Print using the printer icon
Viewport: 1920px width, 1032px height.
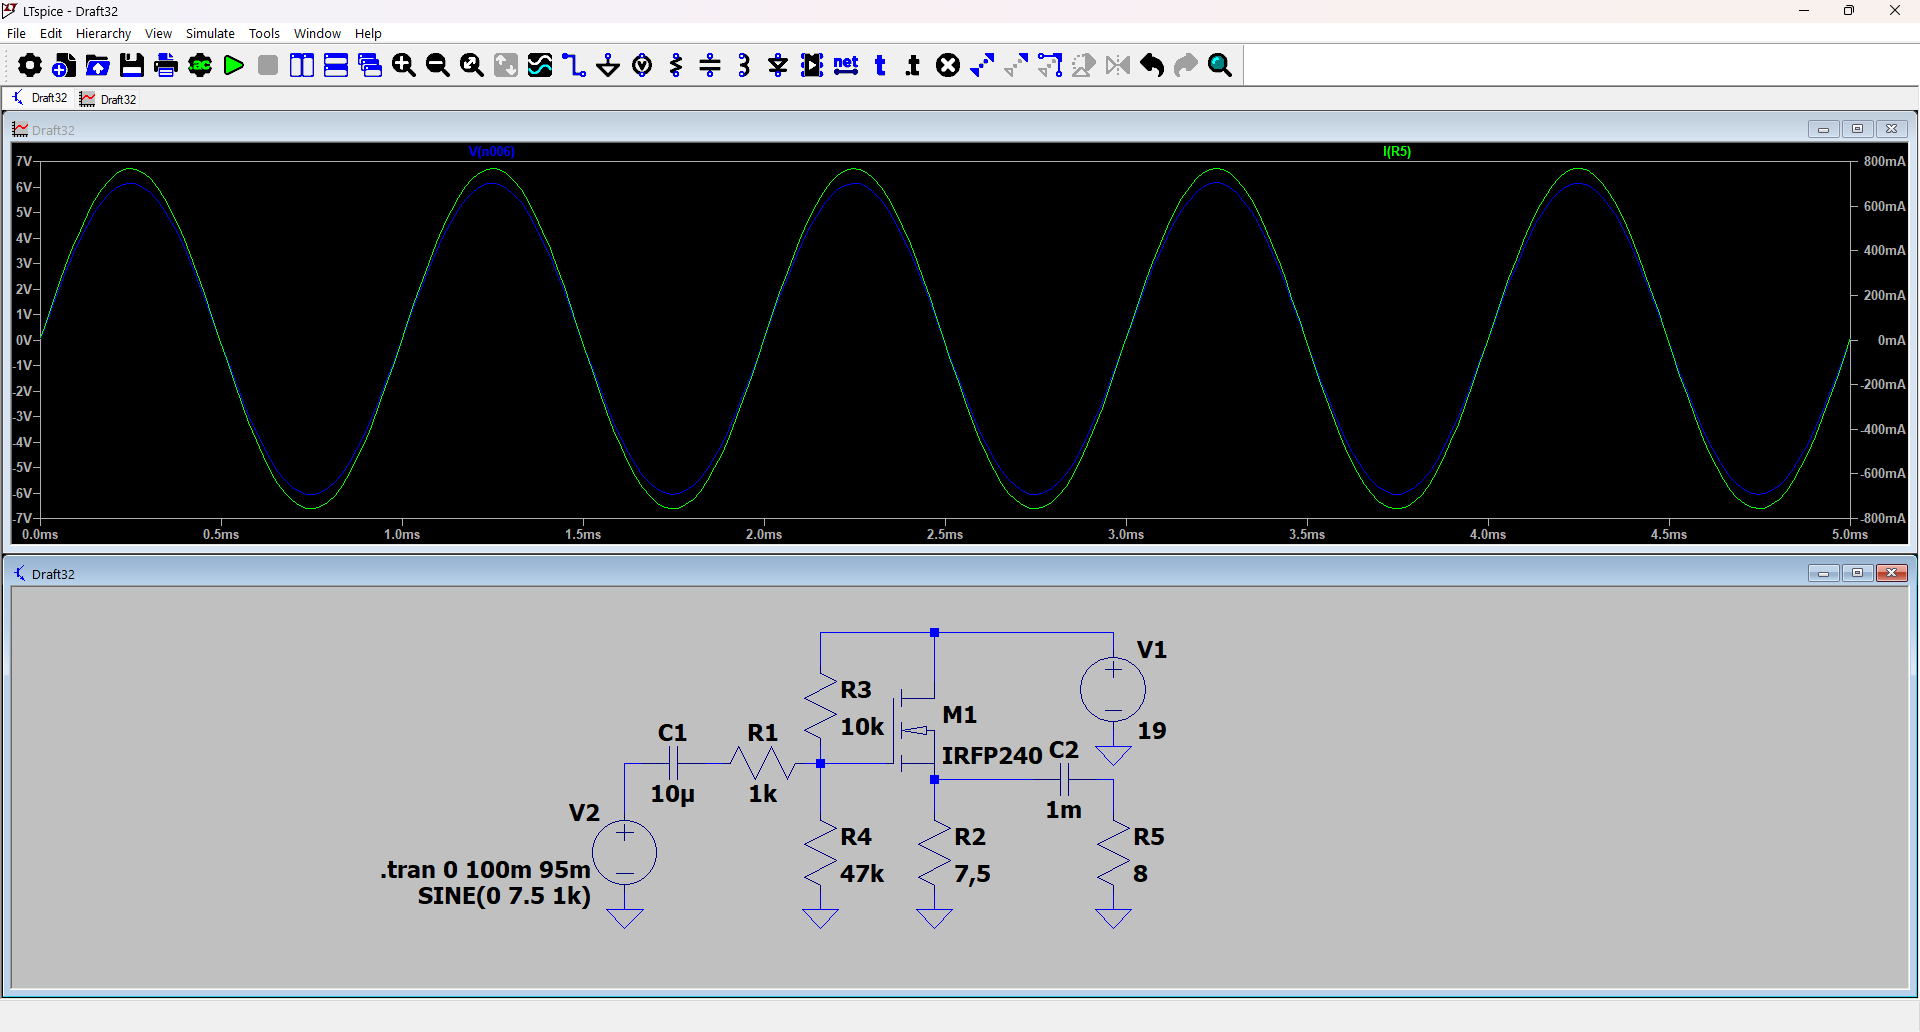tap(166, 66)
